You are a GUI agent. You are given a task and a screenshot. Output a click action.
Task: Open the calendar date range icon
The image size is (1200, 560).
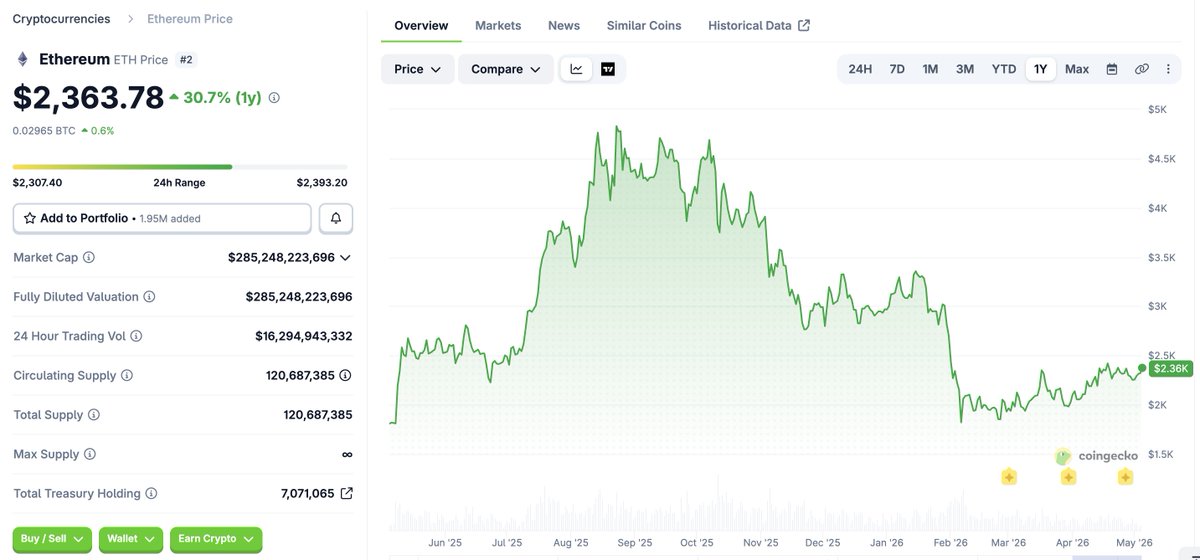1112,69
